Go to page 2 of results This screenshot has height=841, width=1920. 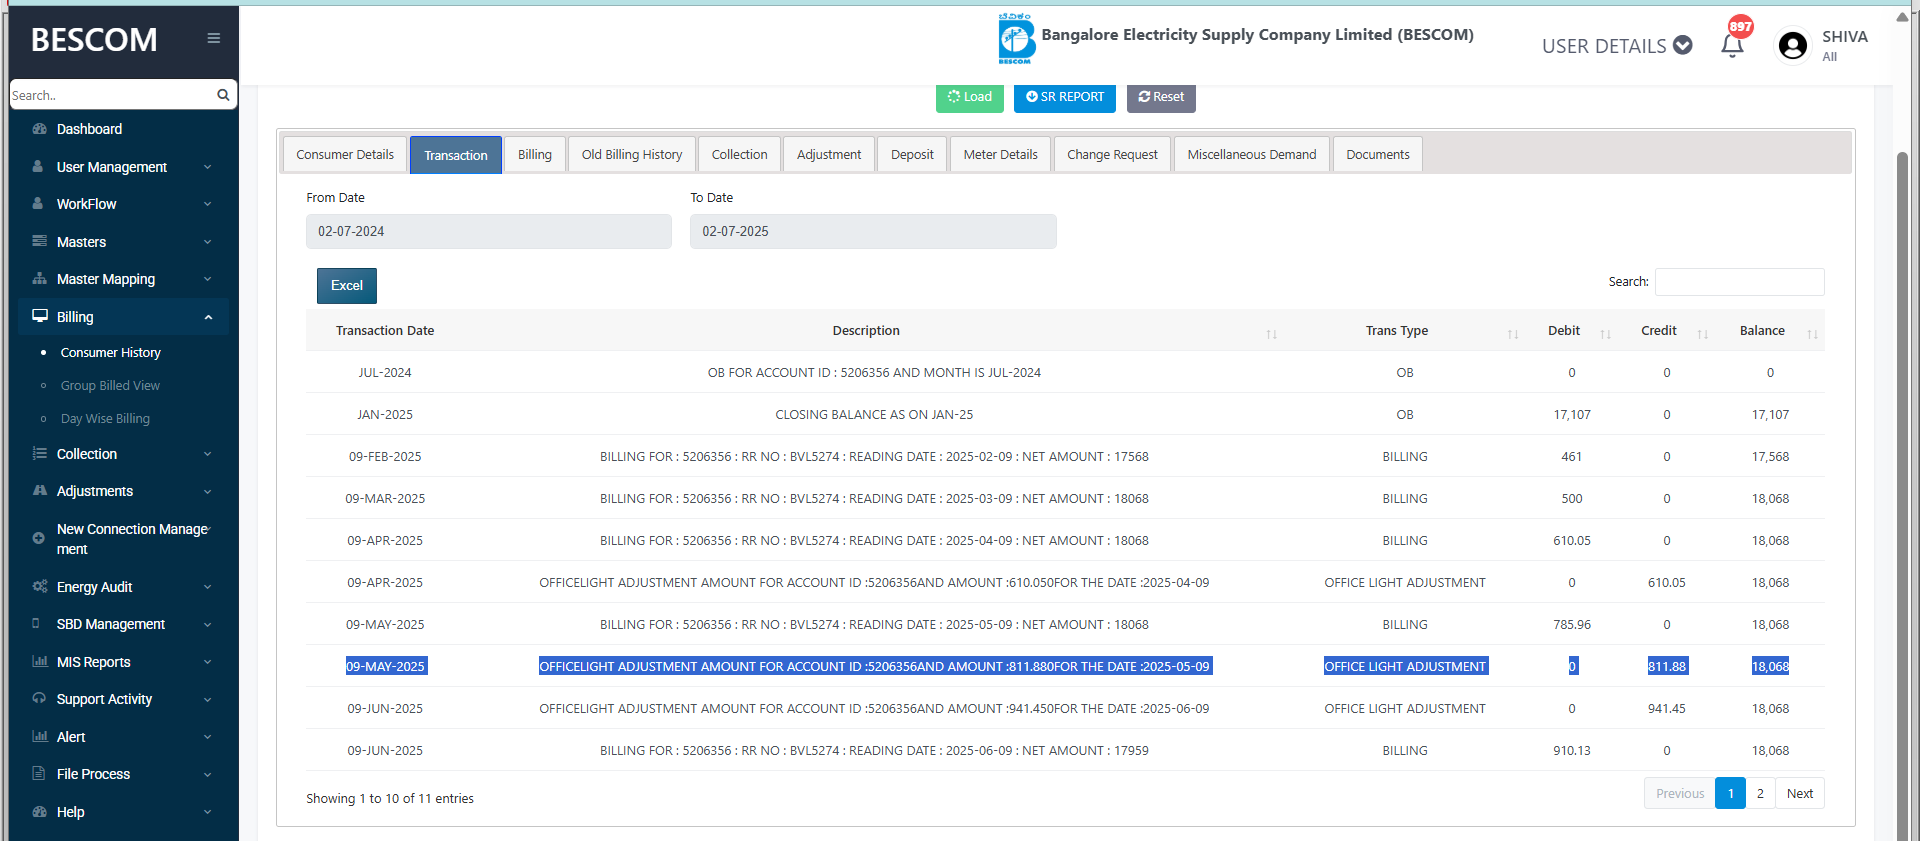point(1760,793)
